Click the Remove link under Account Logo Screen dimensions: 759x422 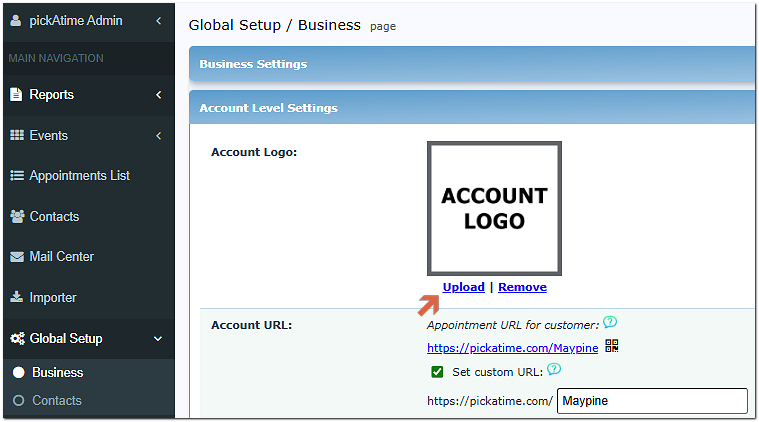pyautogui.click(x=522, y=287)
